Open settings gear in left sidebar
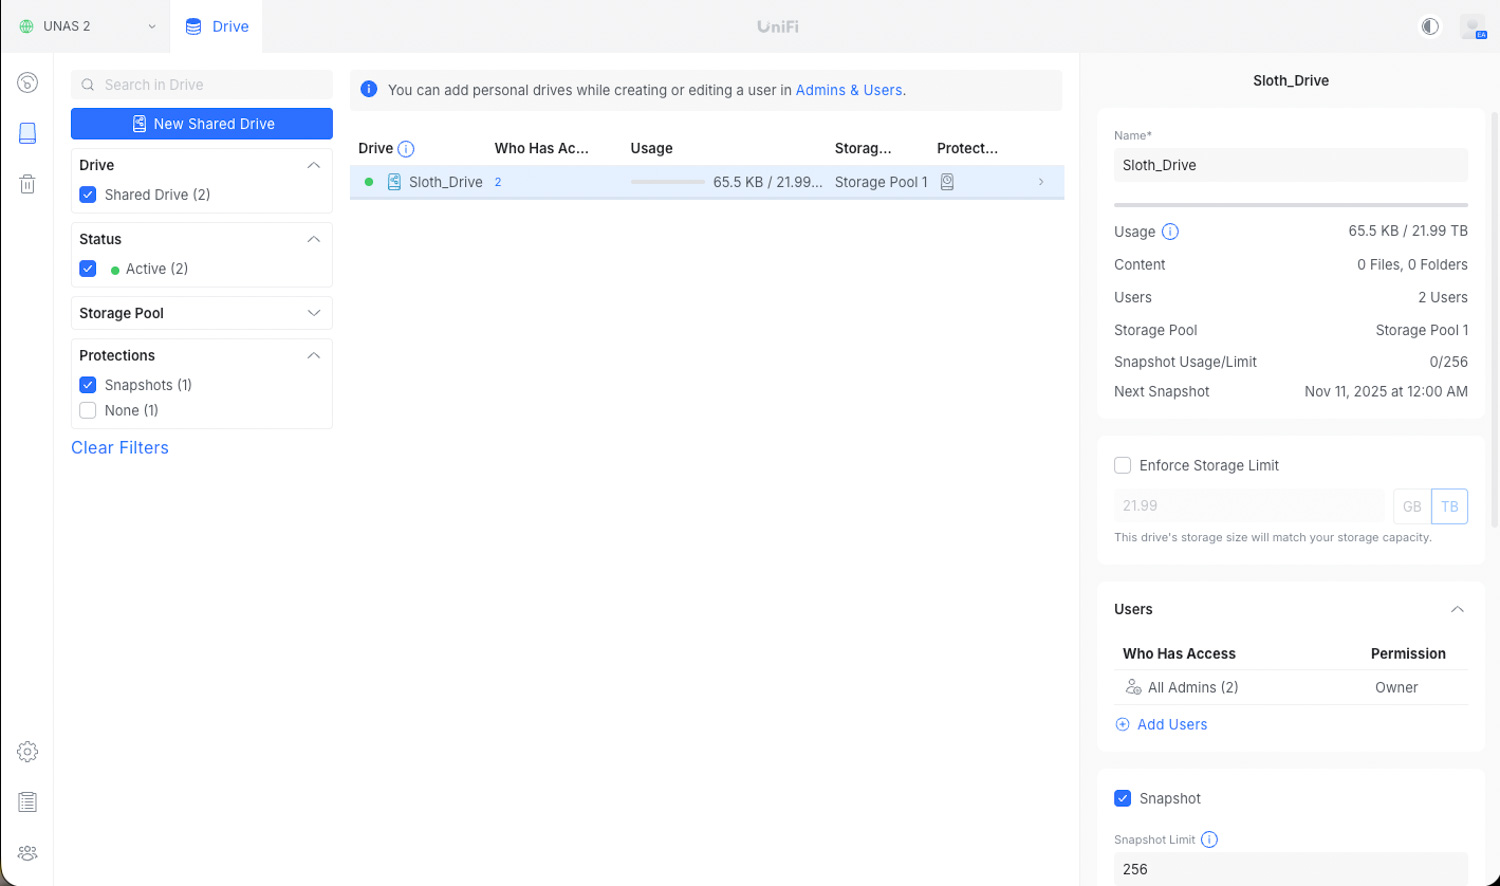 (27, 752)
